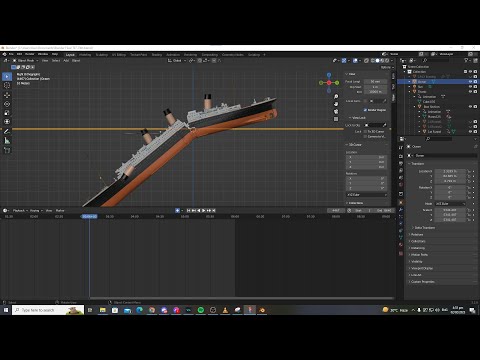Choose the Rotate tool
The image size is (480, 360).
(7, 104)
